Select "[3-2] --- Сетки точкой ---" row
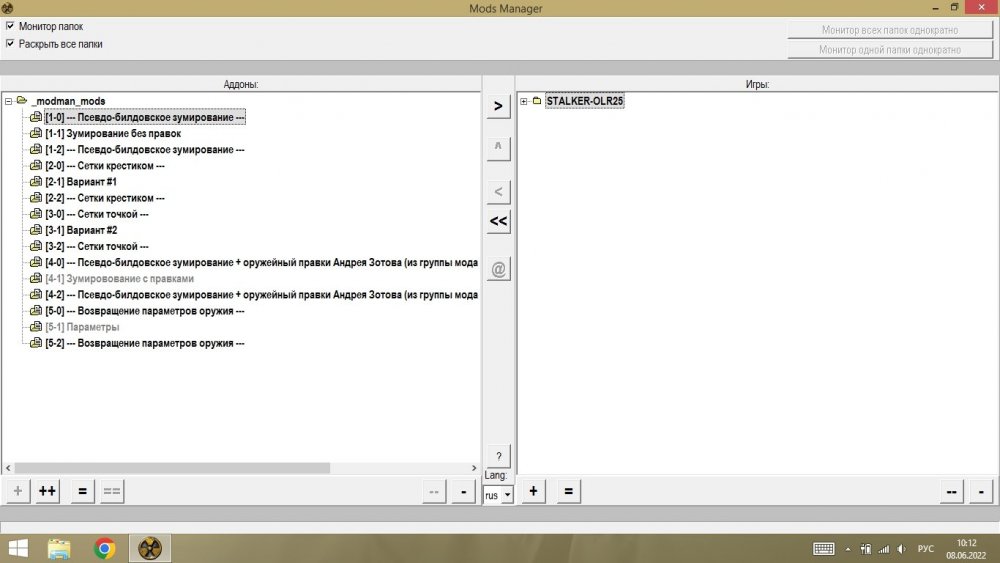The height and width of the screenshot is (563, 1000). pos(97,246)
